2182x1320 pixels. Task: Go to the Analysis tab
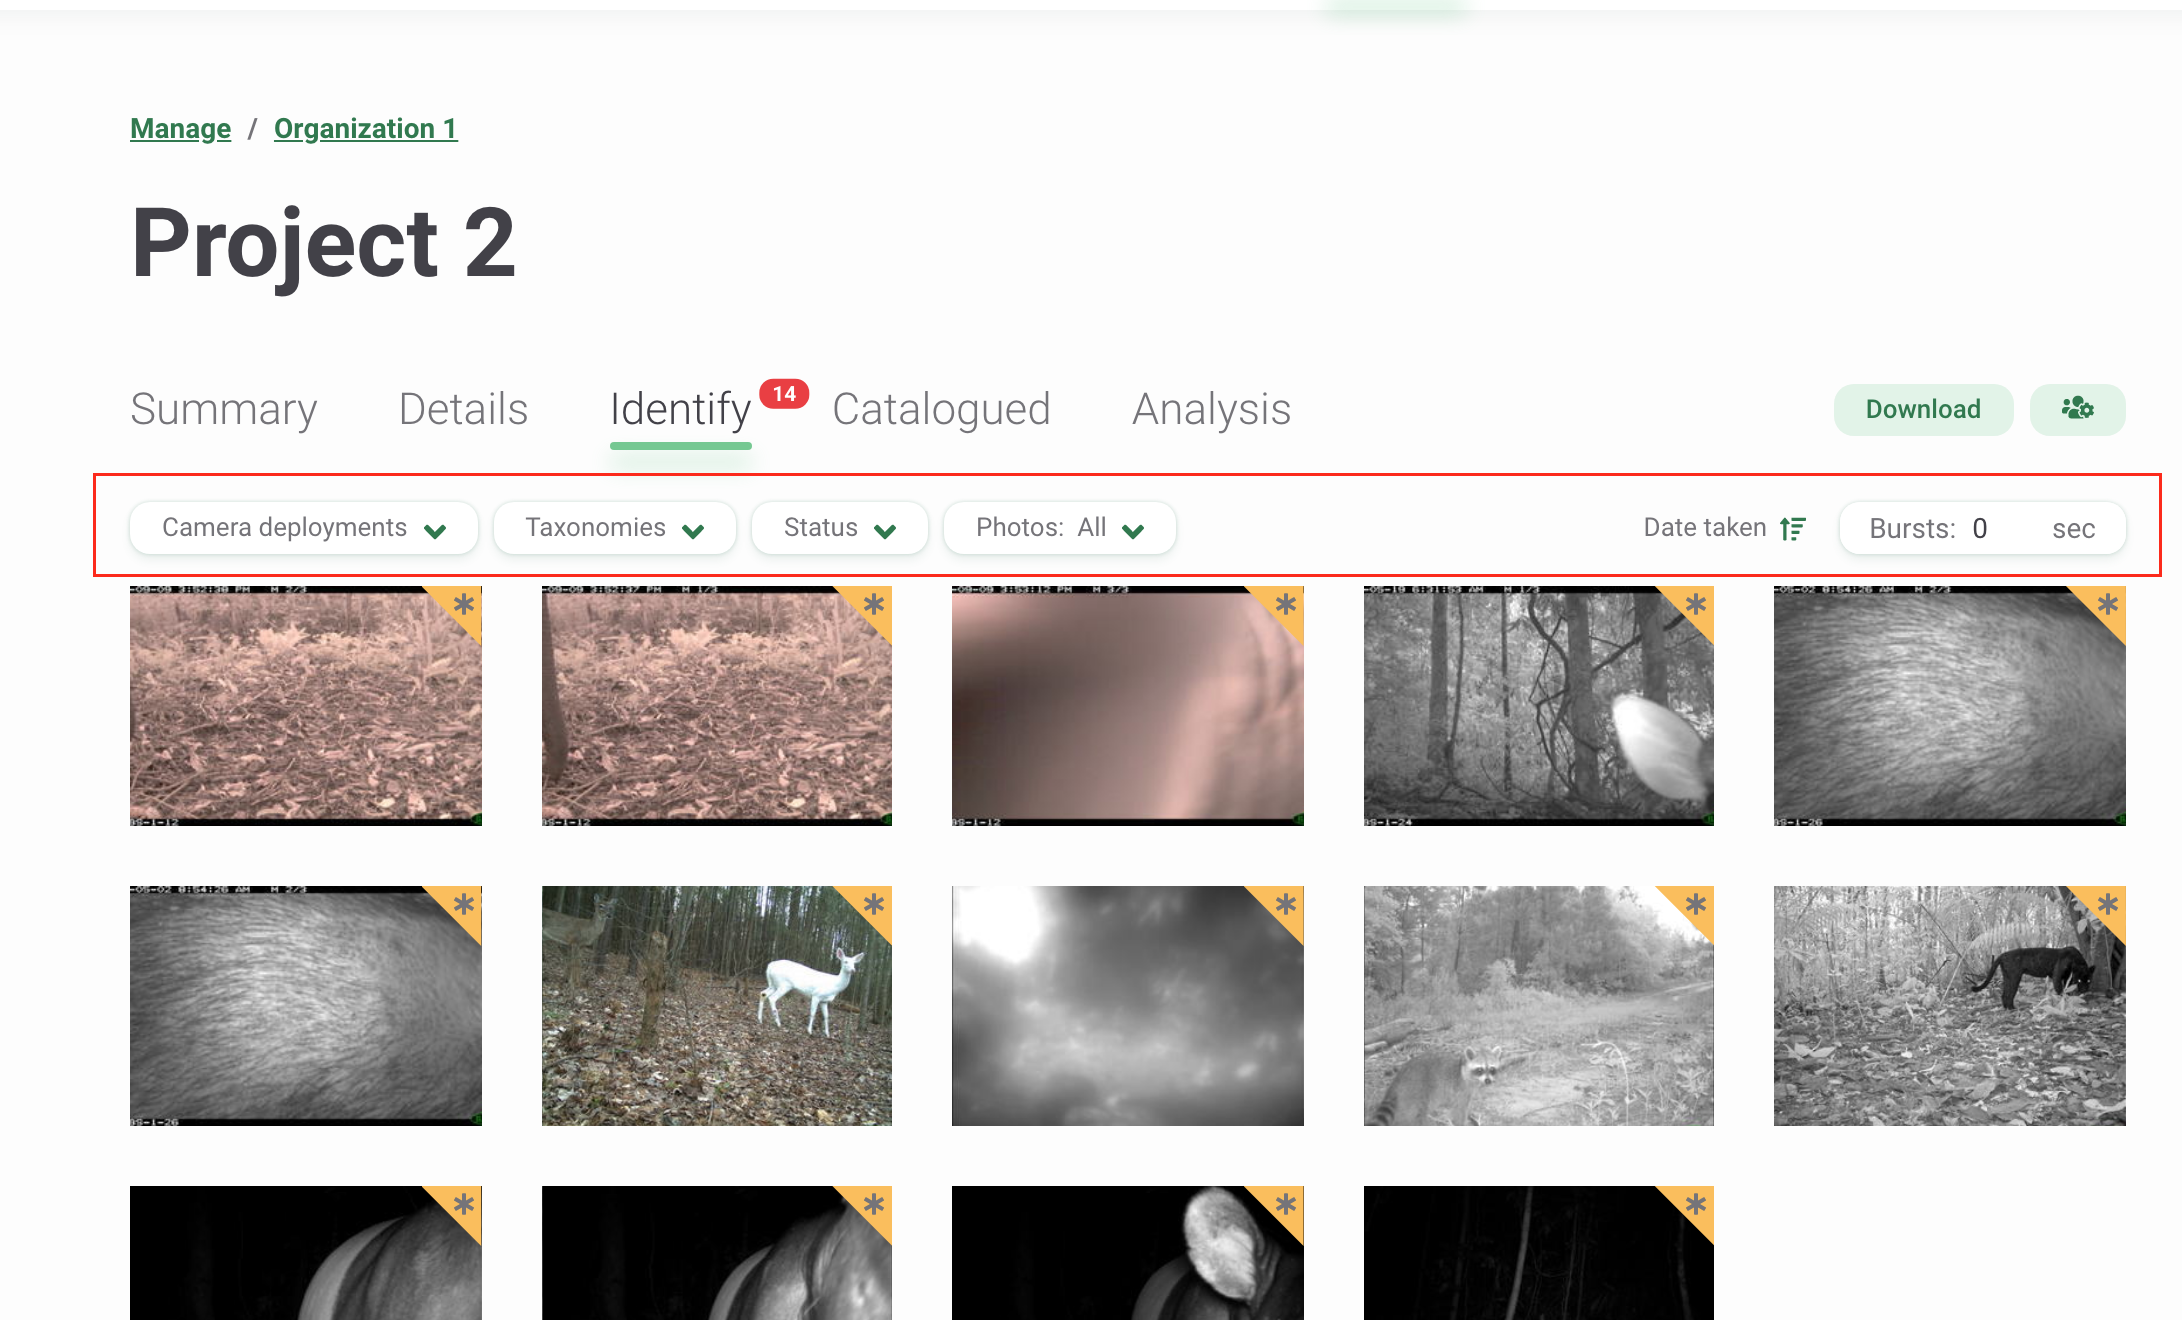[x=1211, y=409]
